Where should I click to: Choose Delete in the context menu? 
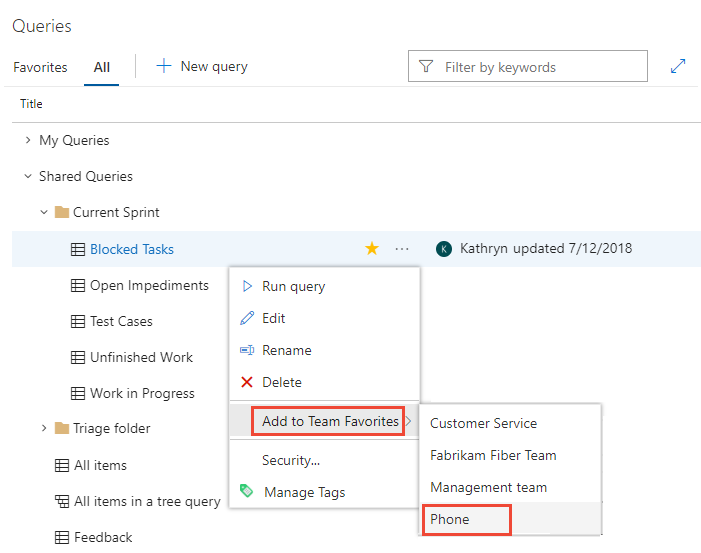coord(281,382)
